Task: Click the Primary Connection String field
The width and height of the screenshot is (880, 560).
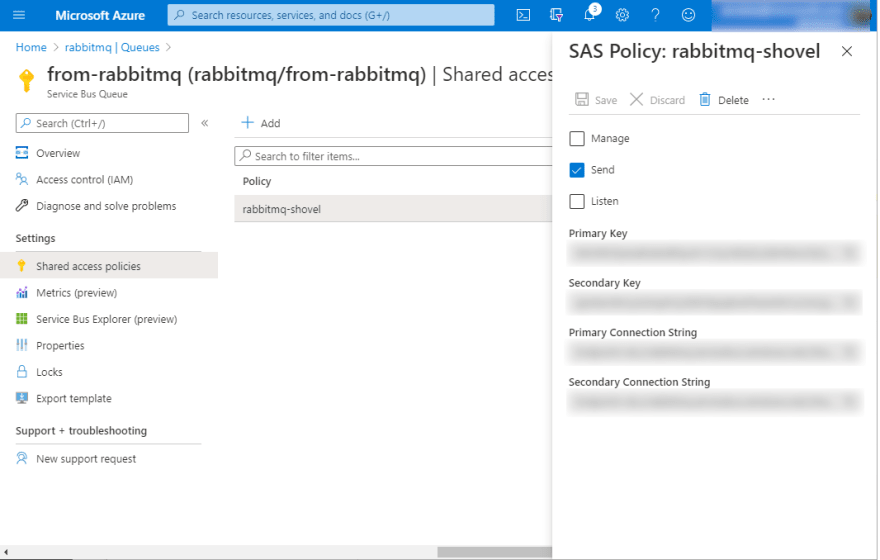Action: click(714, 352)
